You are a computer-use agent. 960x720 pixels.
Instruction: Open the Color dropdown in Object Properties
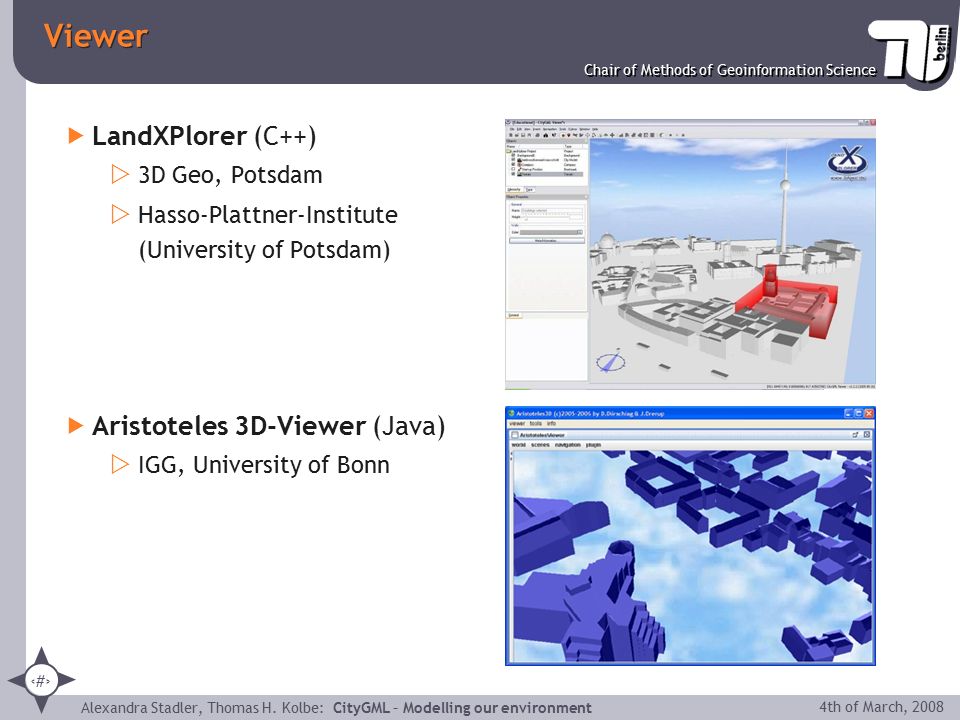point(580,232)
